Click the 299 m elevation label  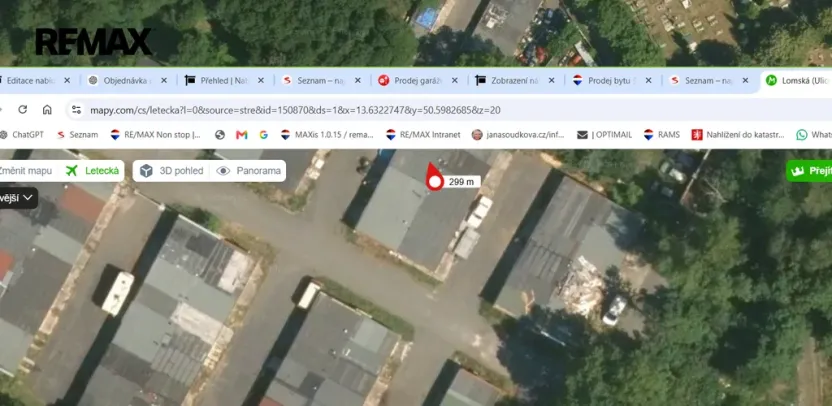pyautogui.click(x=462, y=182)
